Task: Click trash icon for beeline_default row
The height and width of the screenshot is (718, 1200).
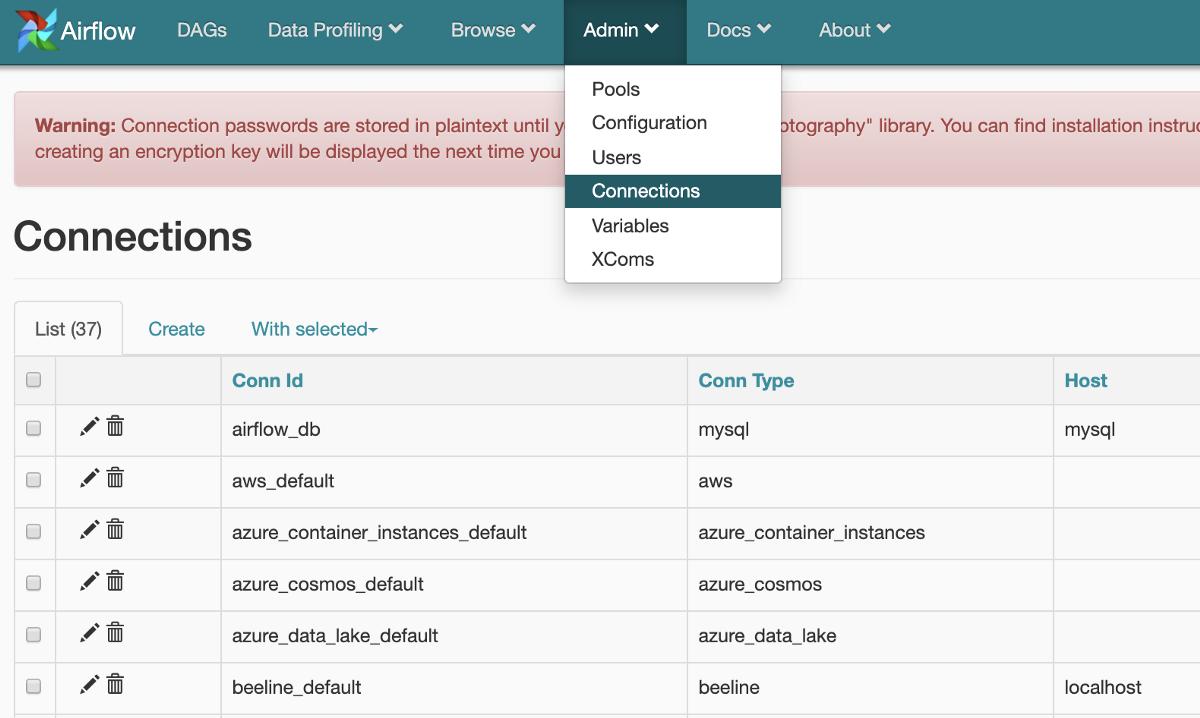Action: [x=115, y=684]
